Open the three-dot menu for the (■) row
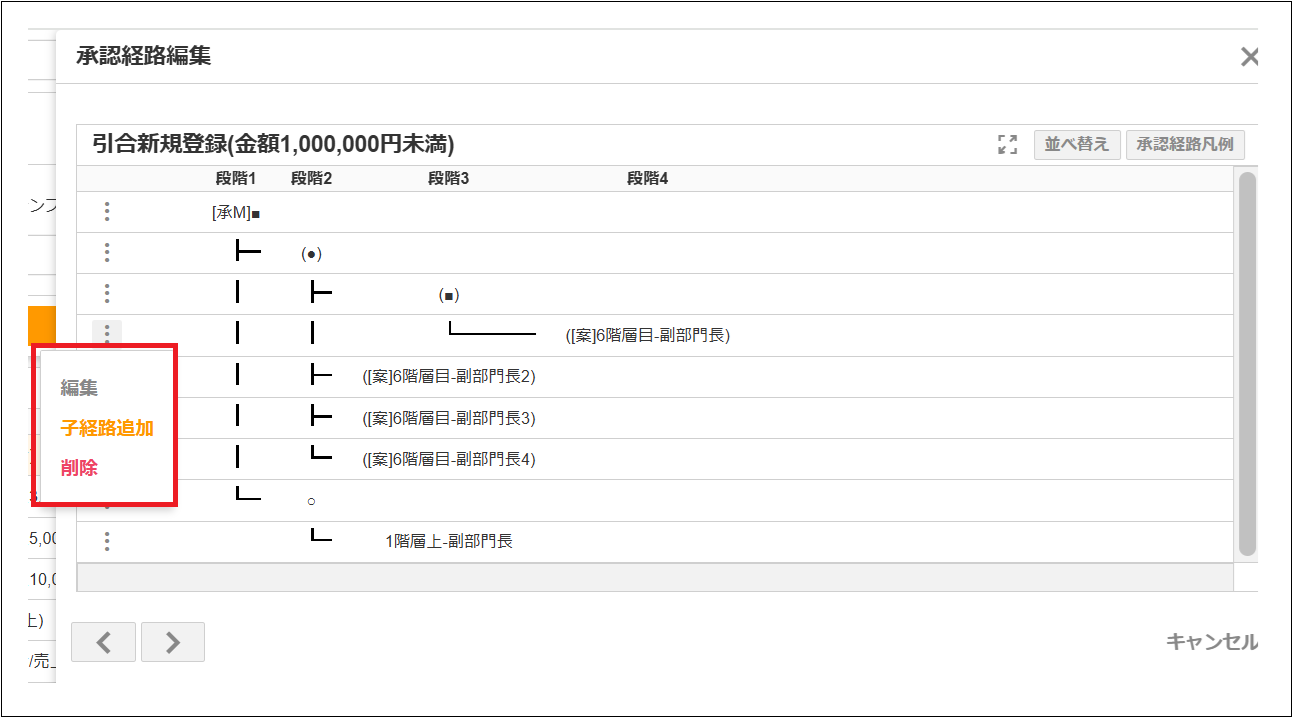The height and width of the screenshot is (720, 1293). pyautogui.click(x=107, y=294)
